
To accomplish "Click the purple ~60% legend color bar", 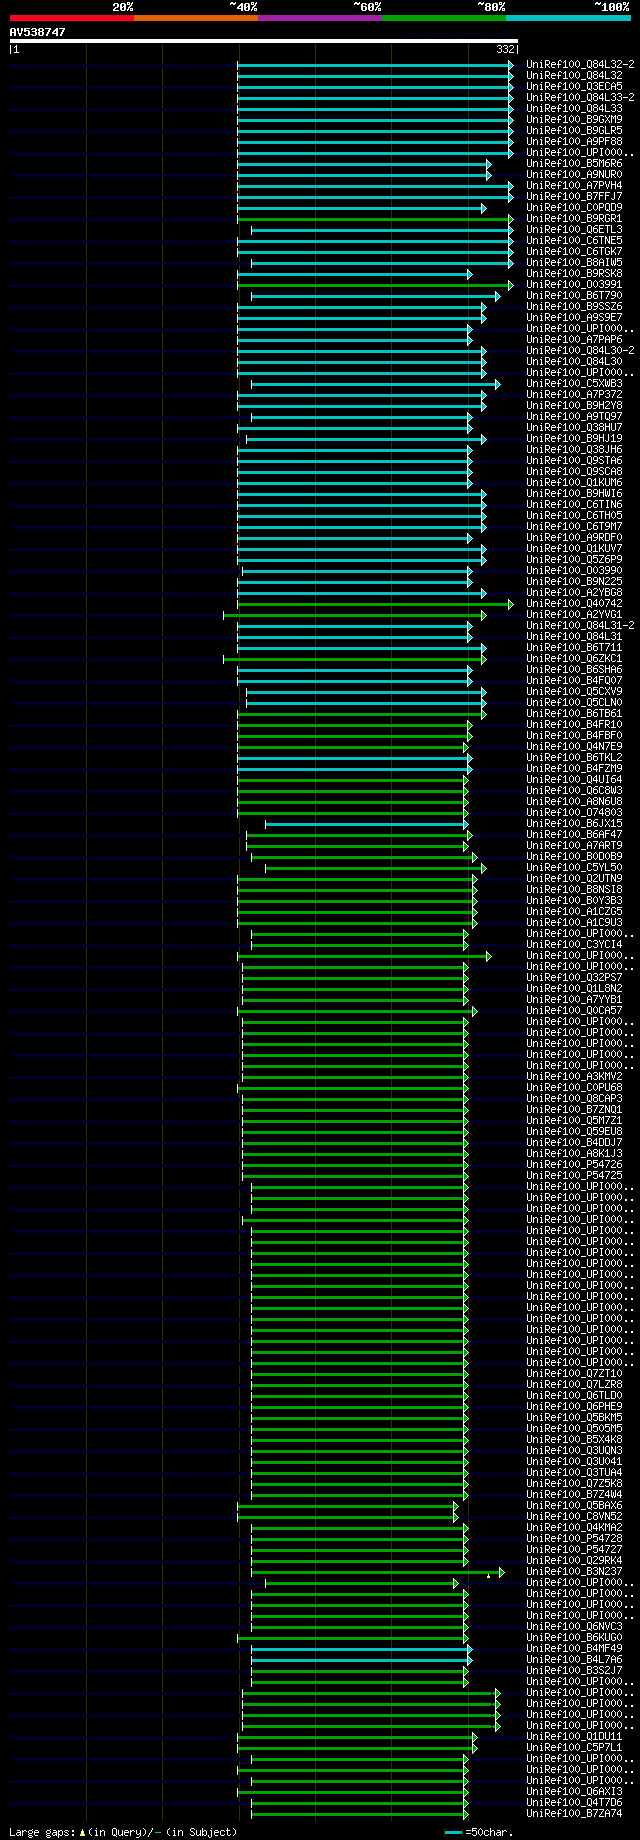I will [x=319, y=18].
